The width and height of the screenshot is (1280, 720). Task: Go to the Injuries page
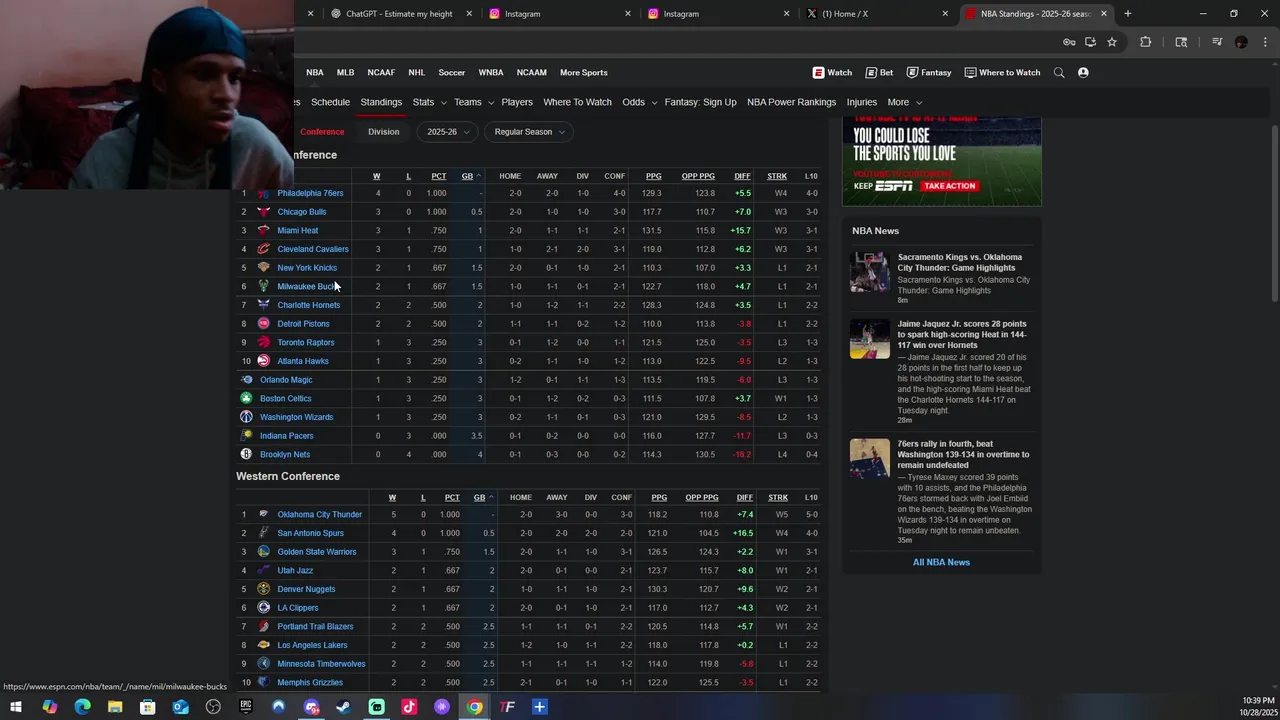tap(861, 102)
